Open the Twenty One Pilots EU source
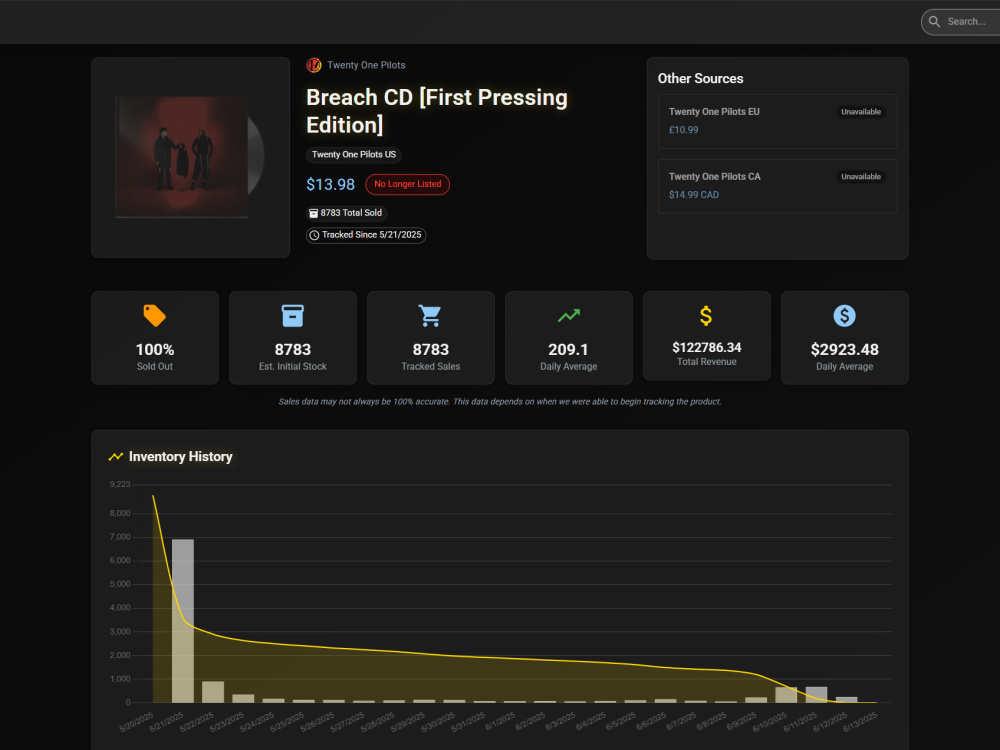The height and width of the screenshot is (750, 1000). (x=777, y=121)
